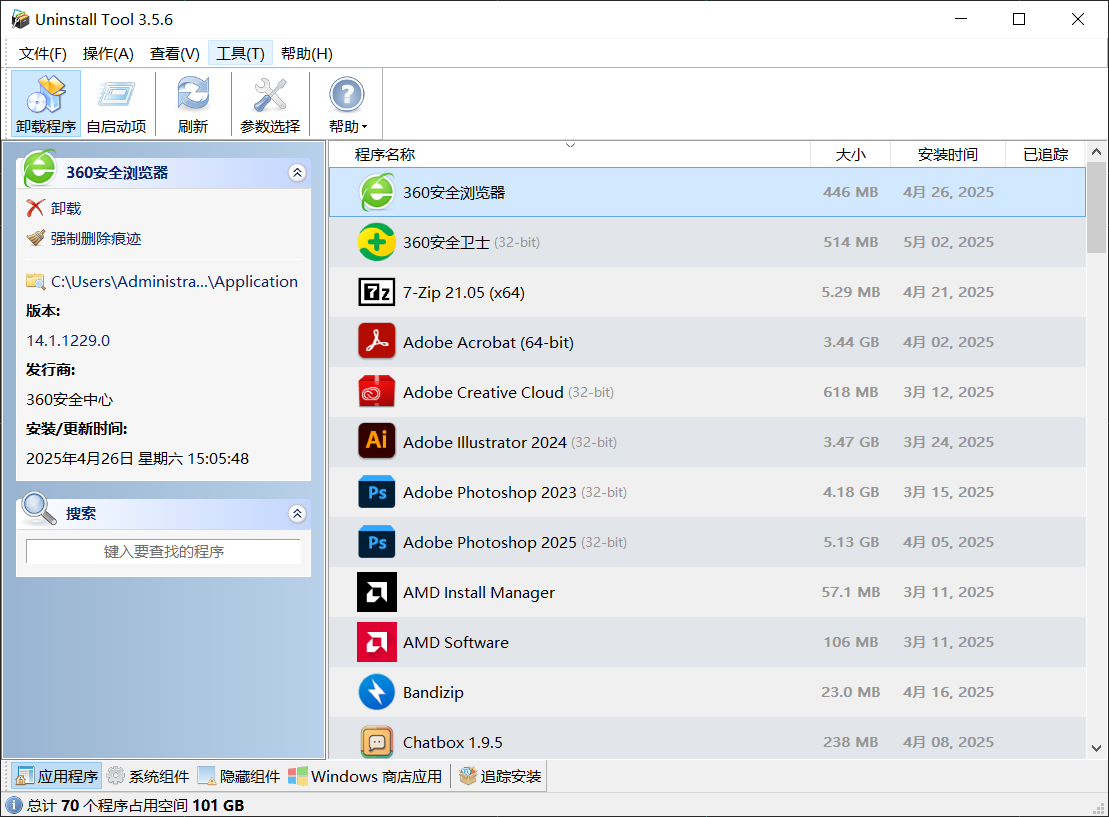Click the AMD Install Manager icon
1109x817 pixels.
click(x=377, y=592)
